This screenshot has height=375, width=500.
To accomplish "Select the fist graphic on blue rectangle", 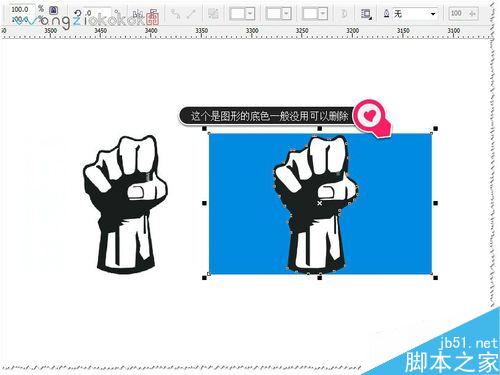I will click(315, 204).
